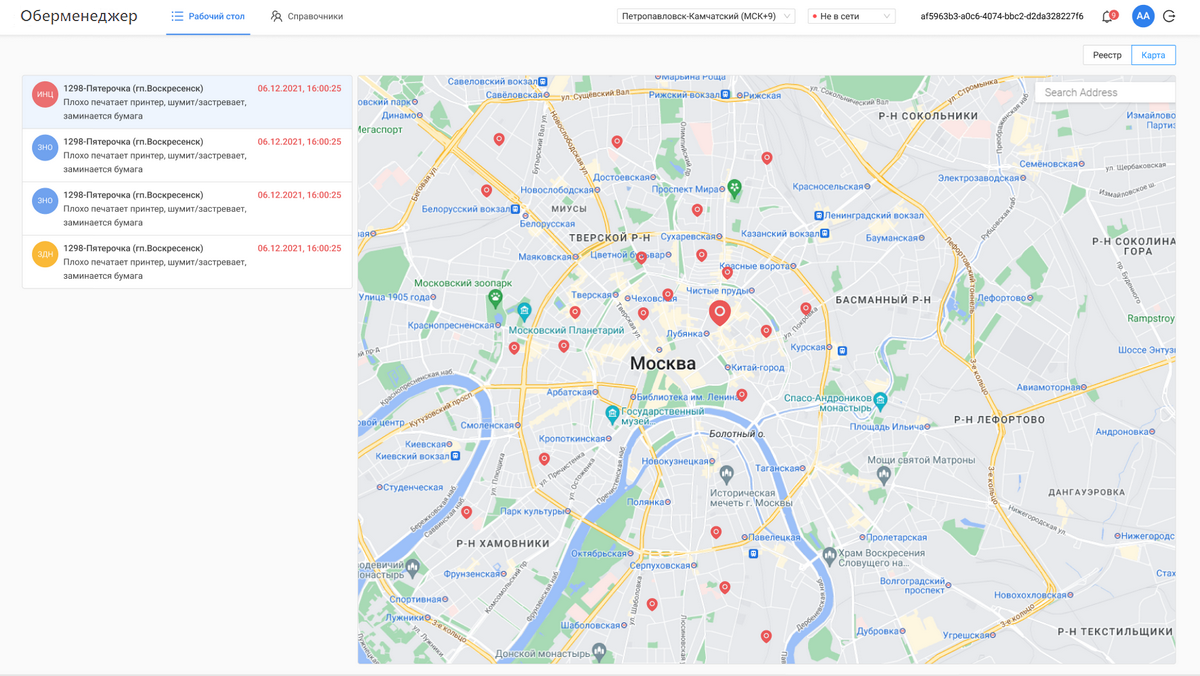Click the Проспект Мира green park icon
This screenshot has width=1200, height=676.
coord(735,187)
